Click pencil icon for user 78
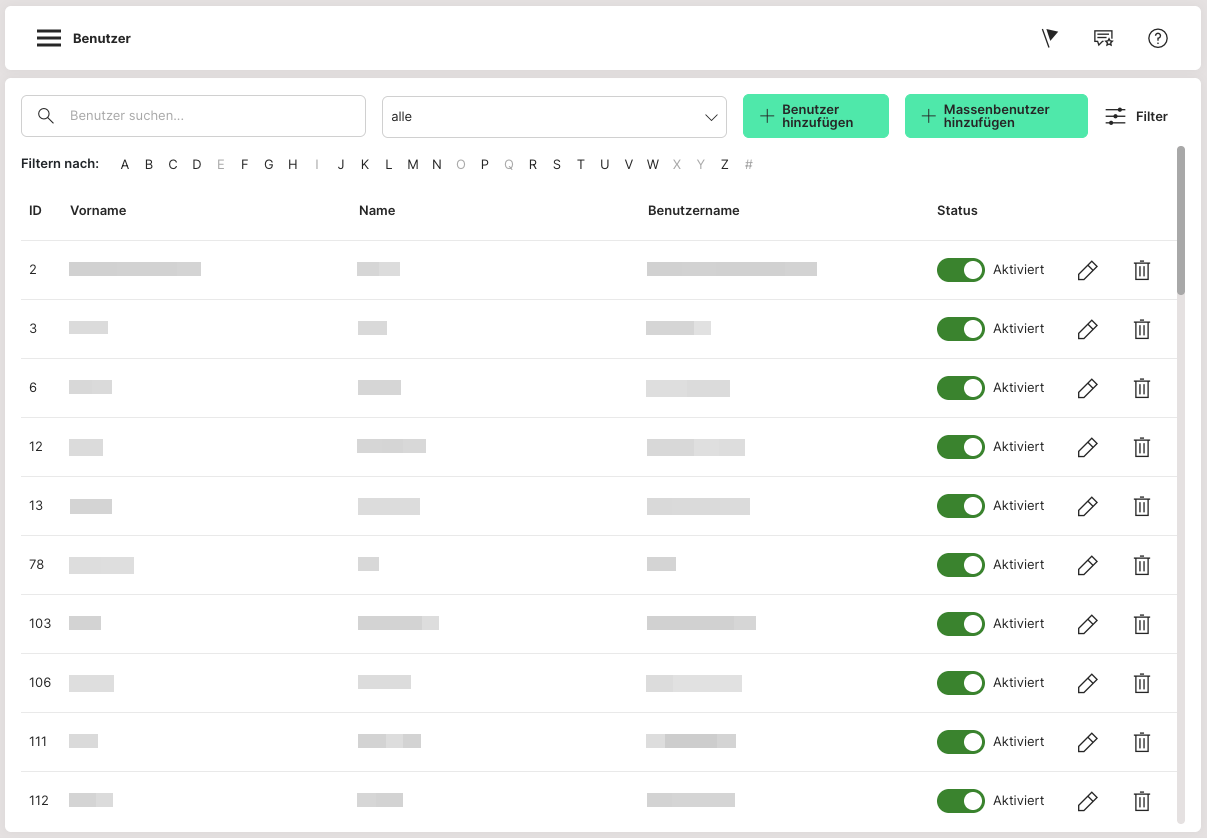Image resolution: width=1207 pixels, height=838 pixels. click(x=1087, y=565)
